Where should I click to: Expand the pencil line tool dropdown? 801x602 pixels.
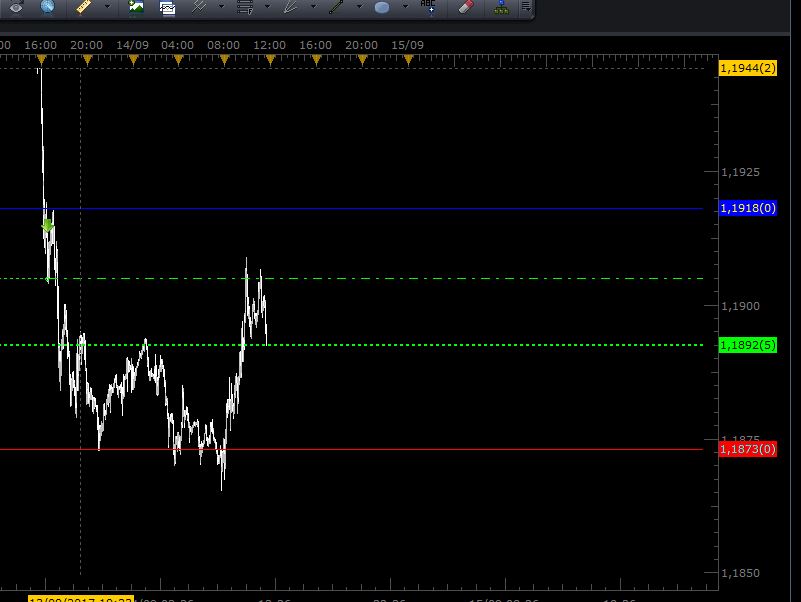point(359,7)
